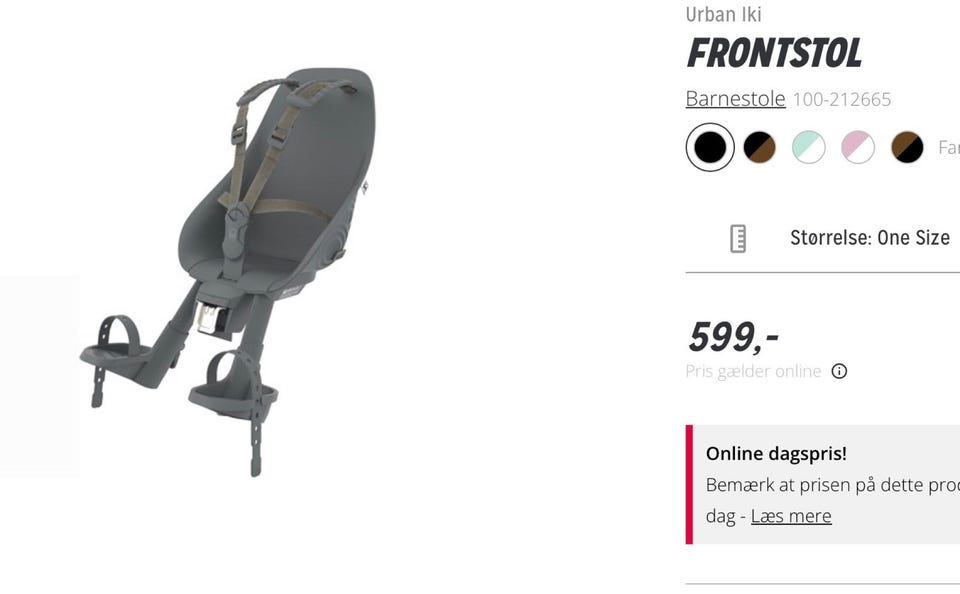Open the Barnestole category link
The image size is (960, 594).
[x=735, y=99]
